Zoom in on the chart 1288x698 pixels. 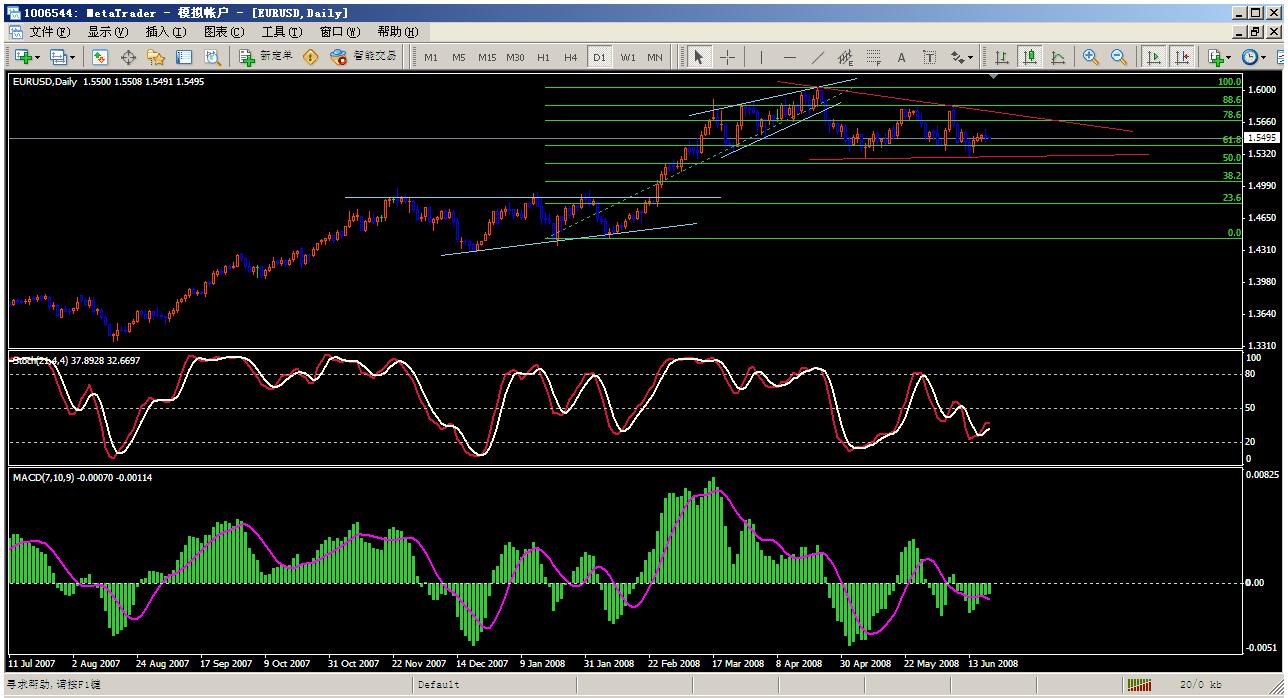pyautogui.click(x=1090, y=57)
